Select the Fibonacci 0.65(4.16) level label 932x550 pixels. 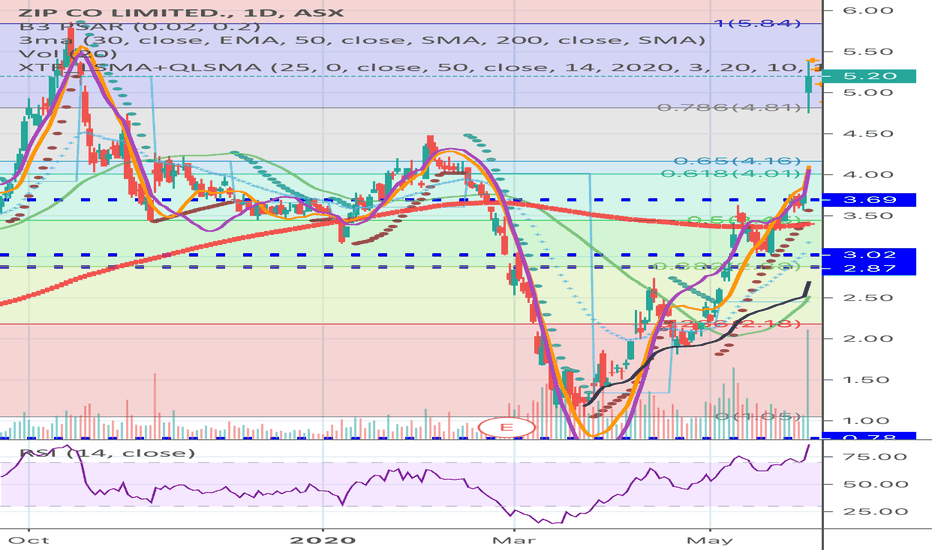pyautogui.click(x=737, y=161)
